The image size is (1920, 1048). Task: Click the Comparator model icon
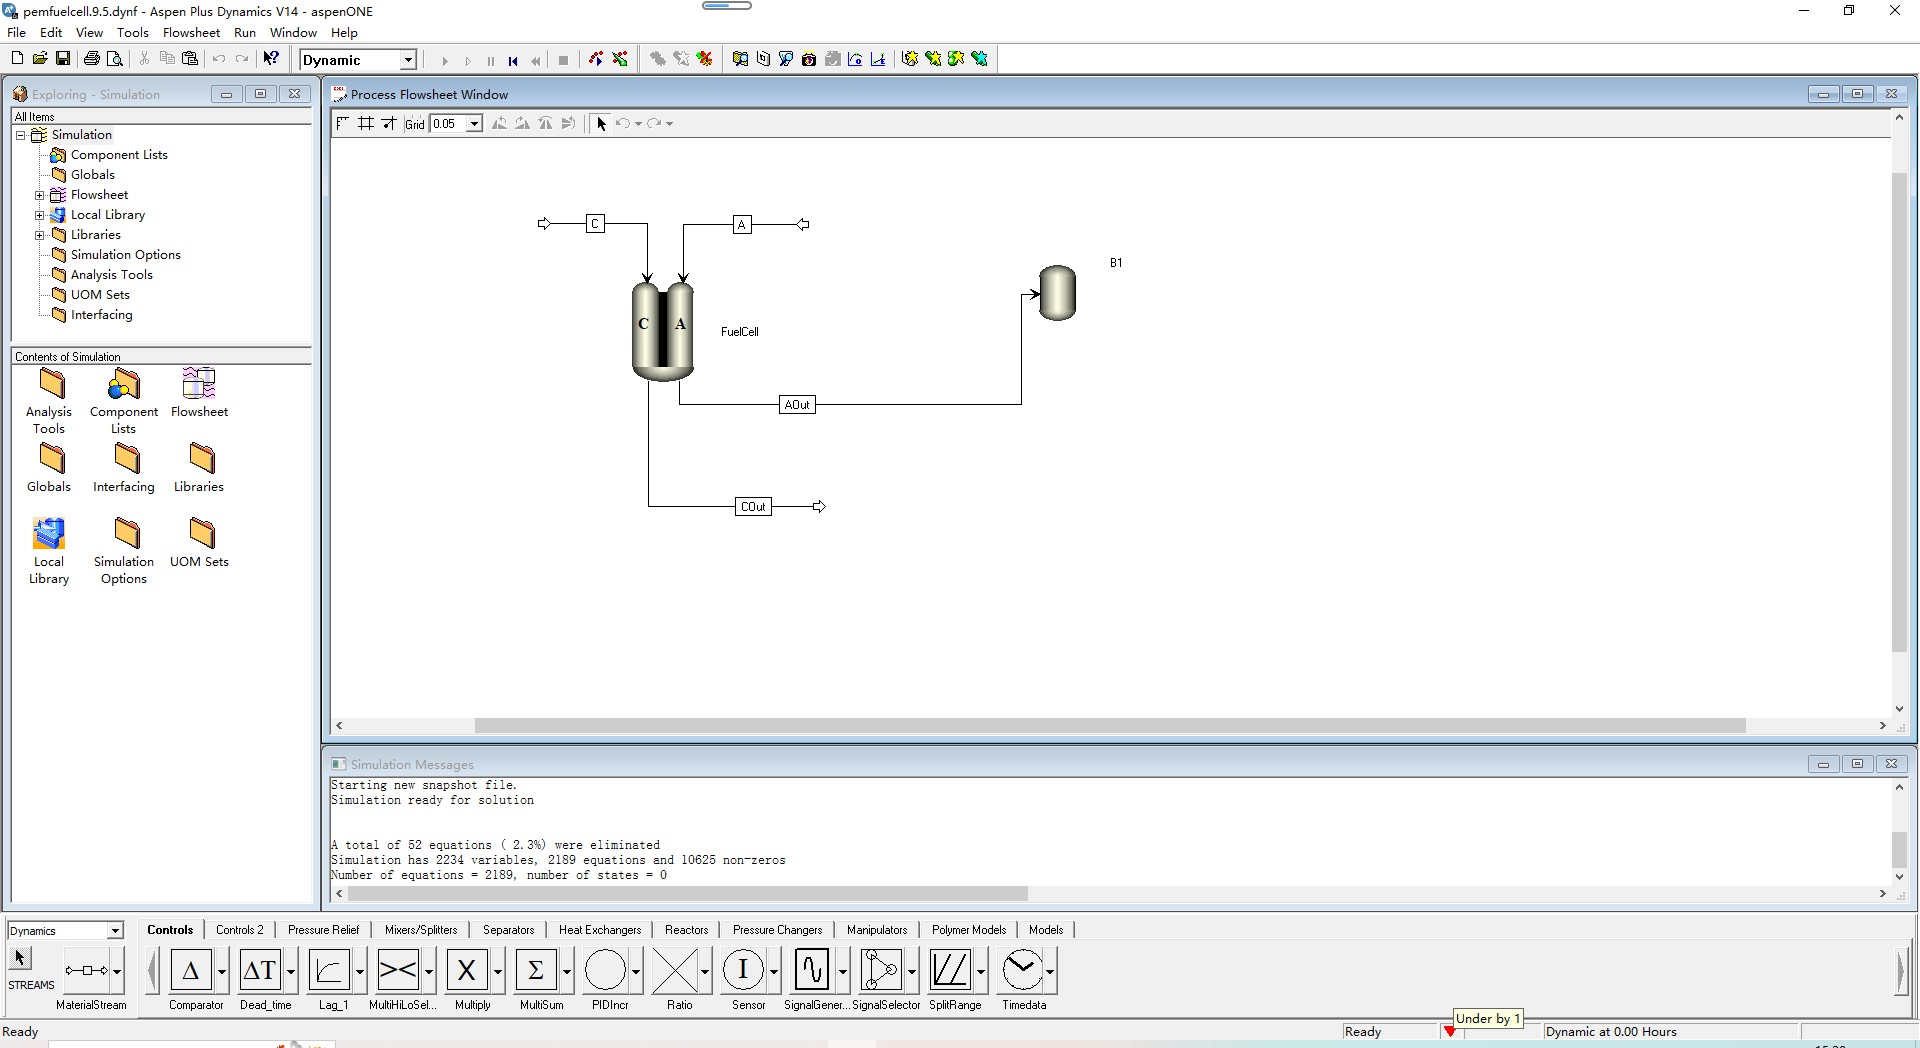coord(191,970)
